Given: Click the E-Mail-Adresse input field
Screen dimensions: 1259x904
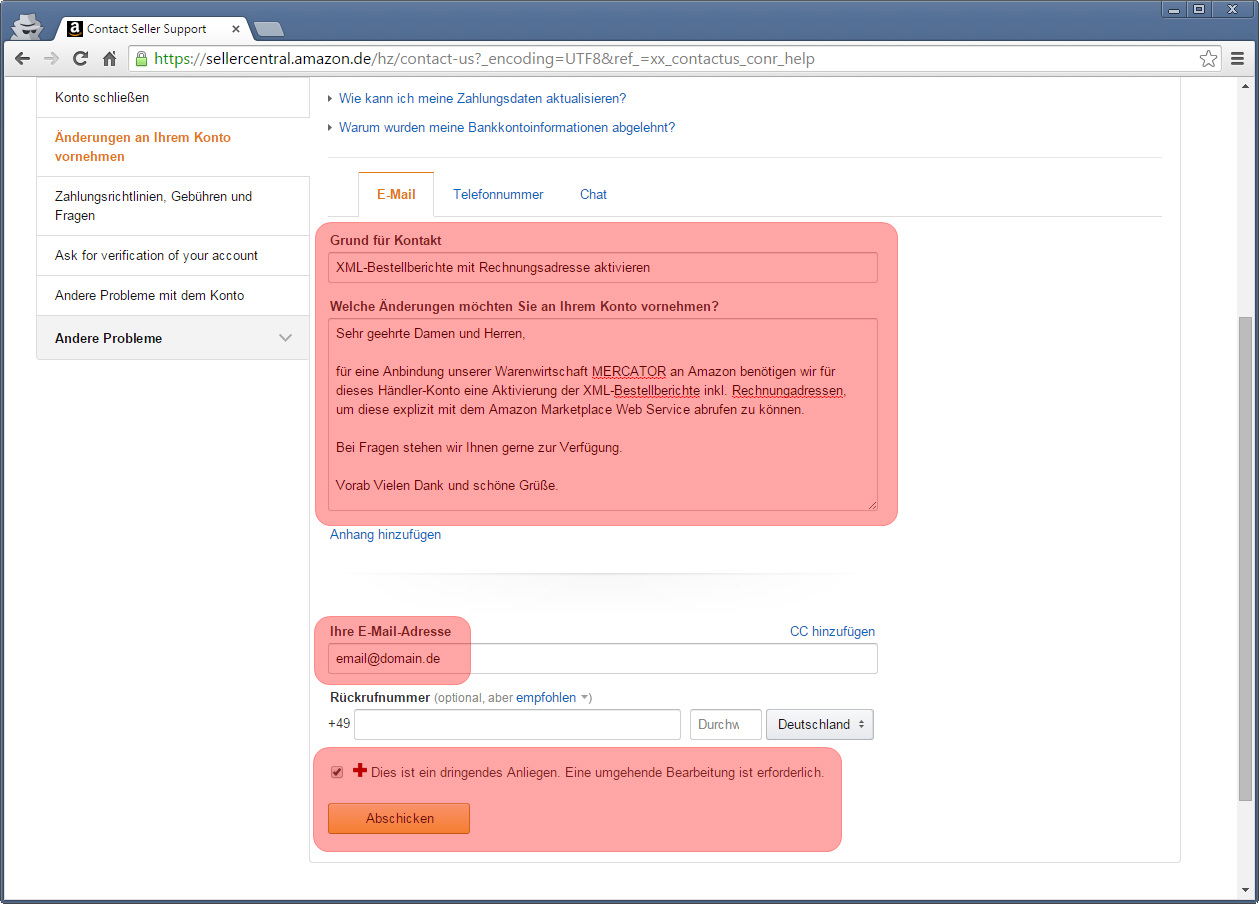Looking at the screenshot, I should pyautogui.click(x=603, y=659).
